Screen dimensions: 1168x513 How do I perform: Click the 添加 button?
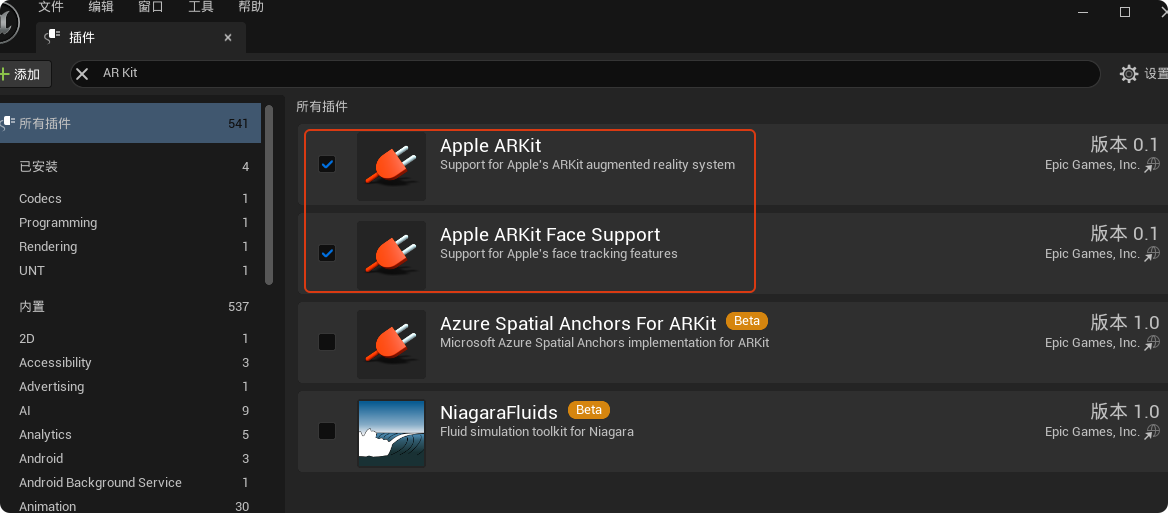[x=25, y=74]
